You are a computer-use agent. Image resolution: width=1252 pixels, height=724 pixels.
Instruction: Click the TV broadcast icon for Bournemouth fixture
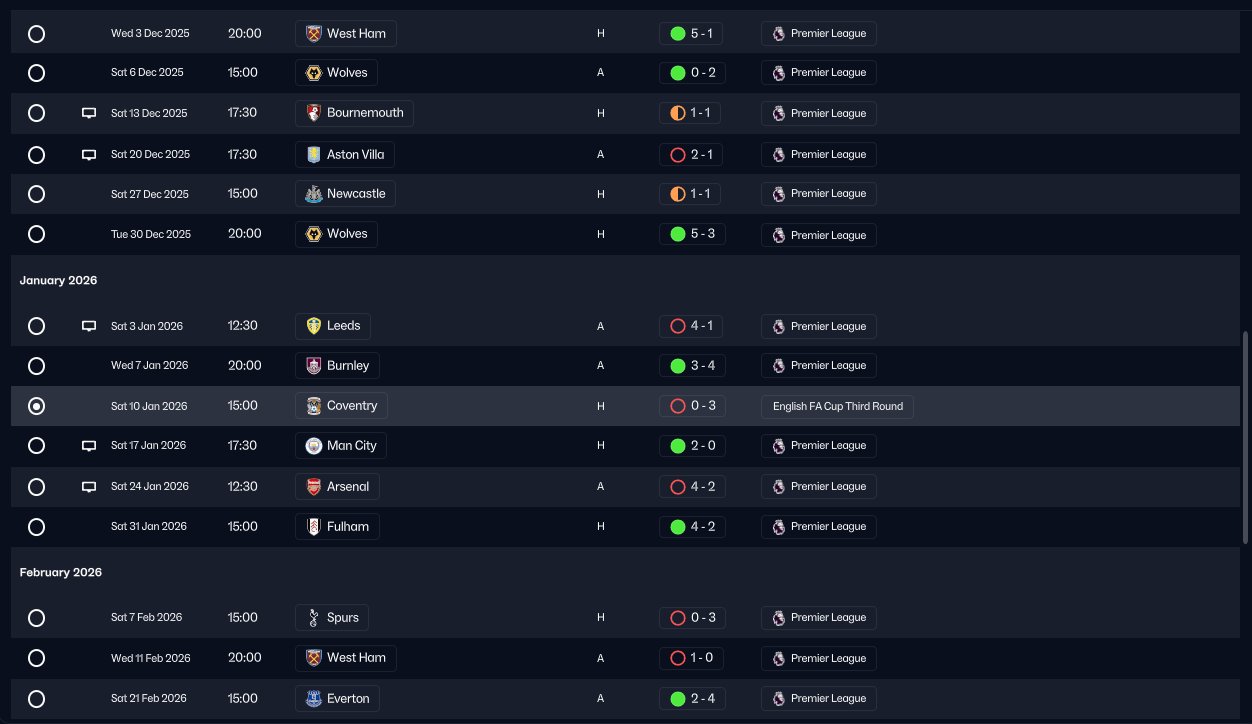(89, 113)
